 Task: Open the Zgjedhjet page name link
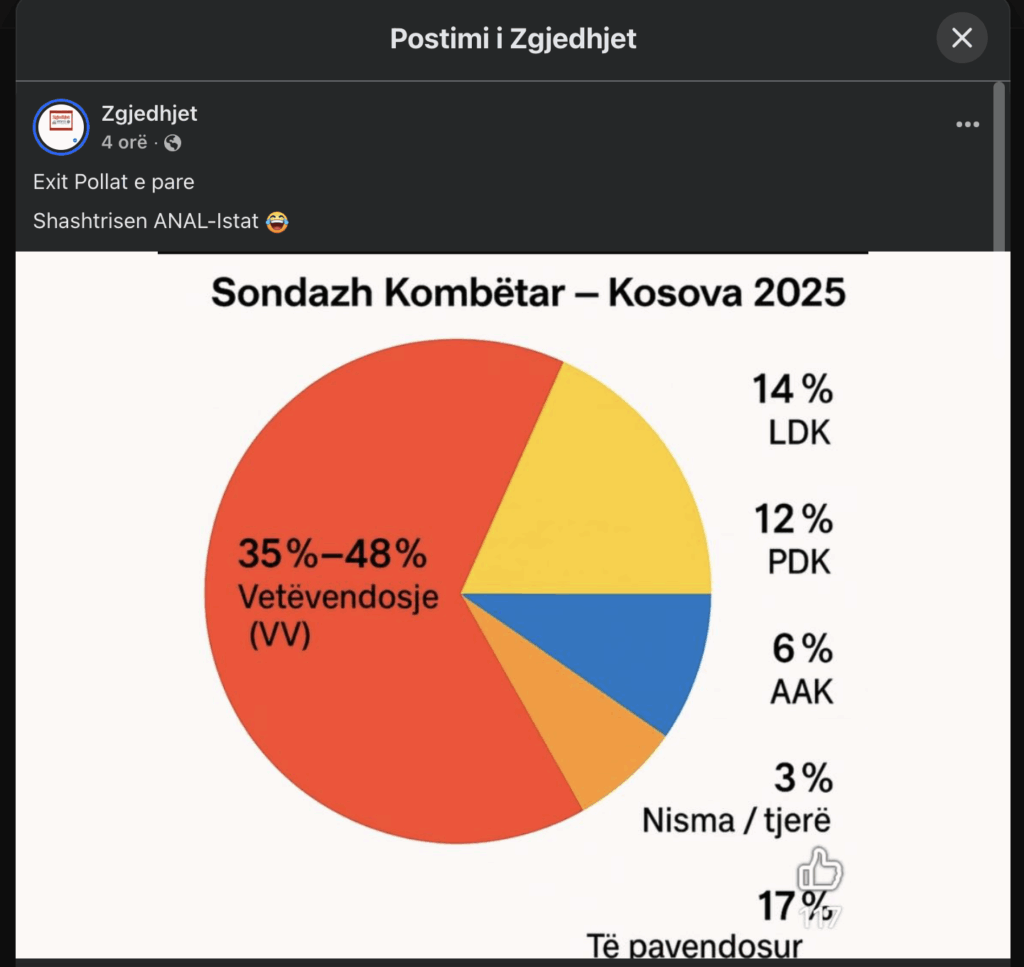(x=149, y=114)
